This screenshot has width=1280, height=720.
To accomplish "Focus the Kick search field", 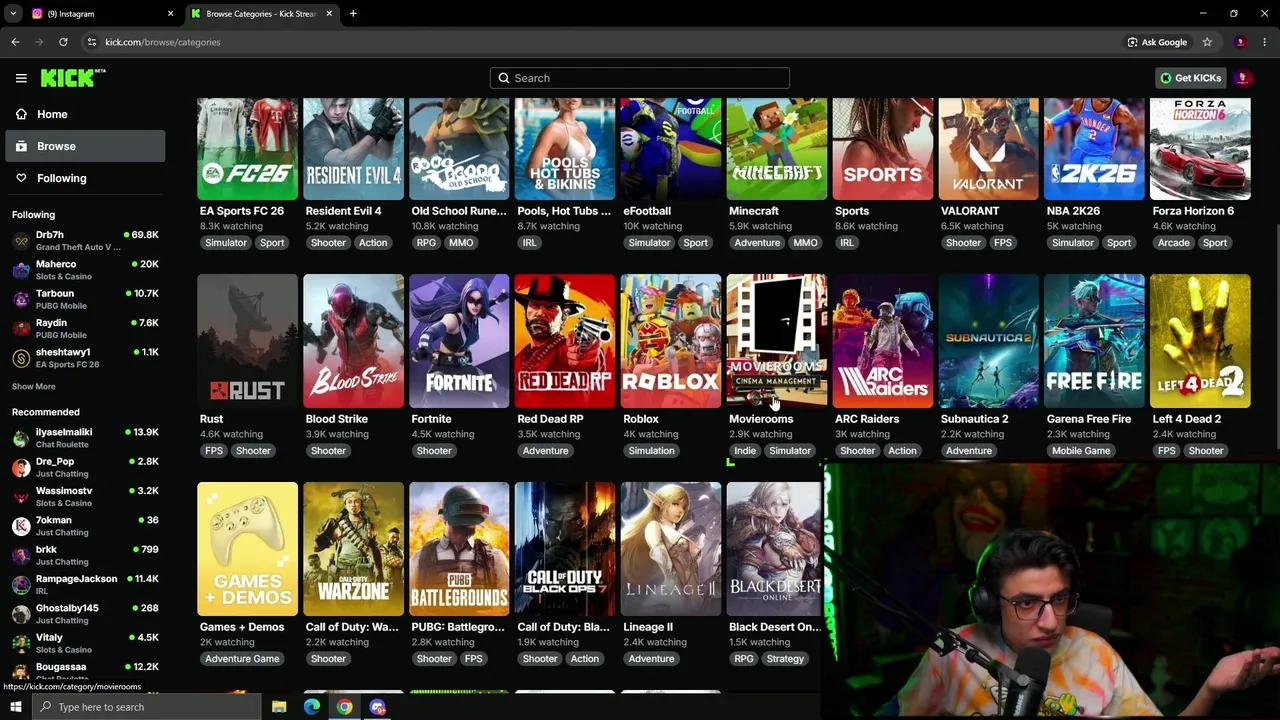I will (640, 78).
